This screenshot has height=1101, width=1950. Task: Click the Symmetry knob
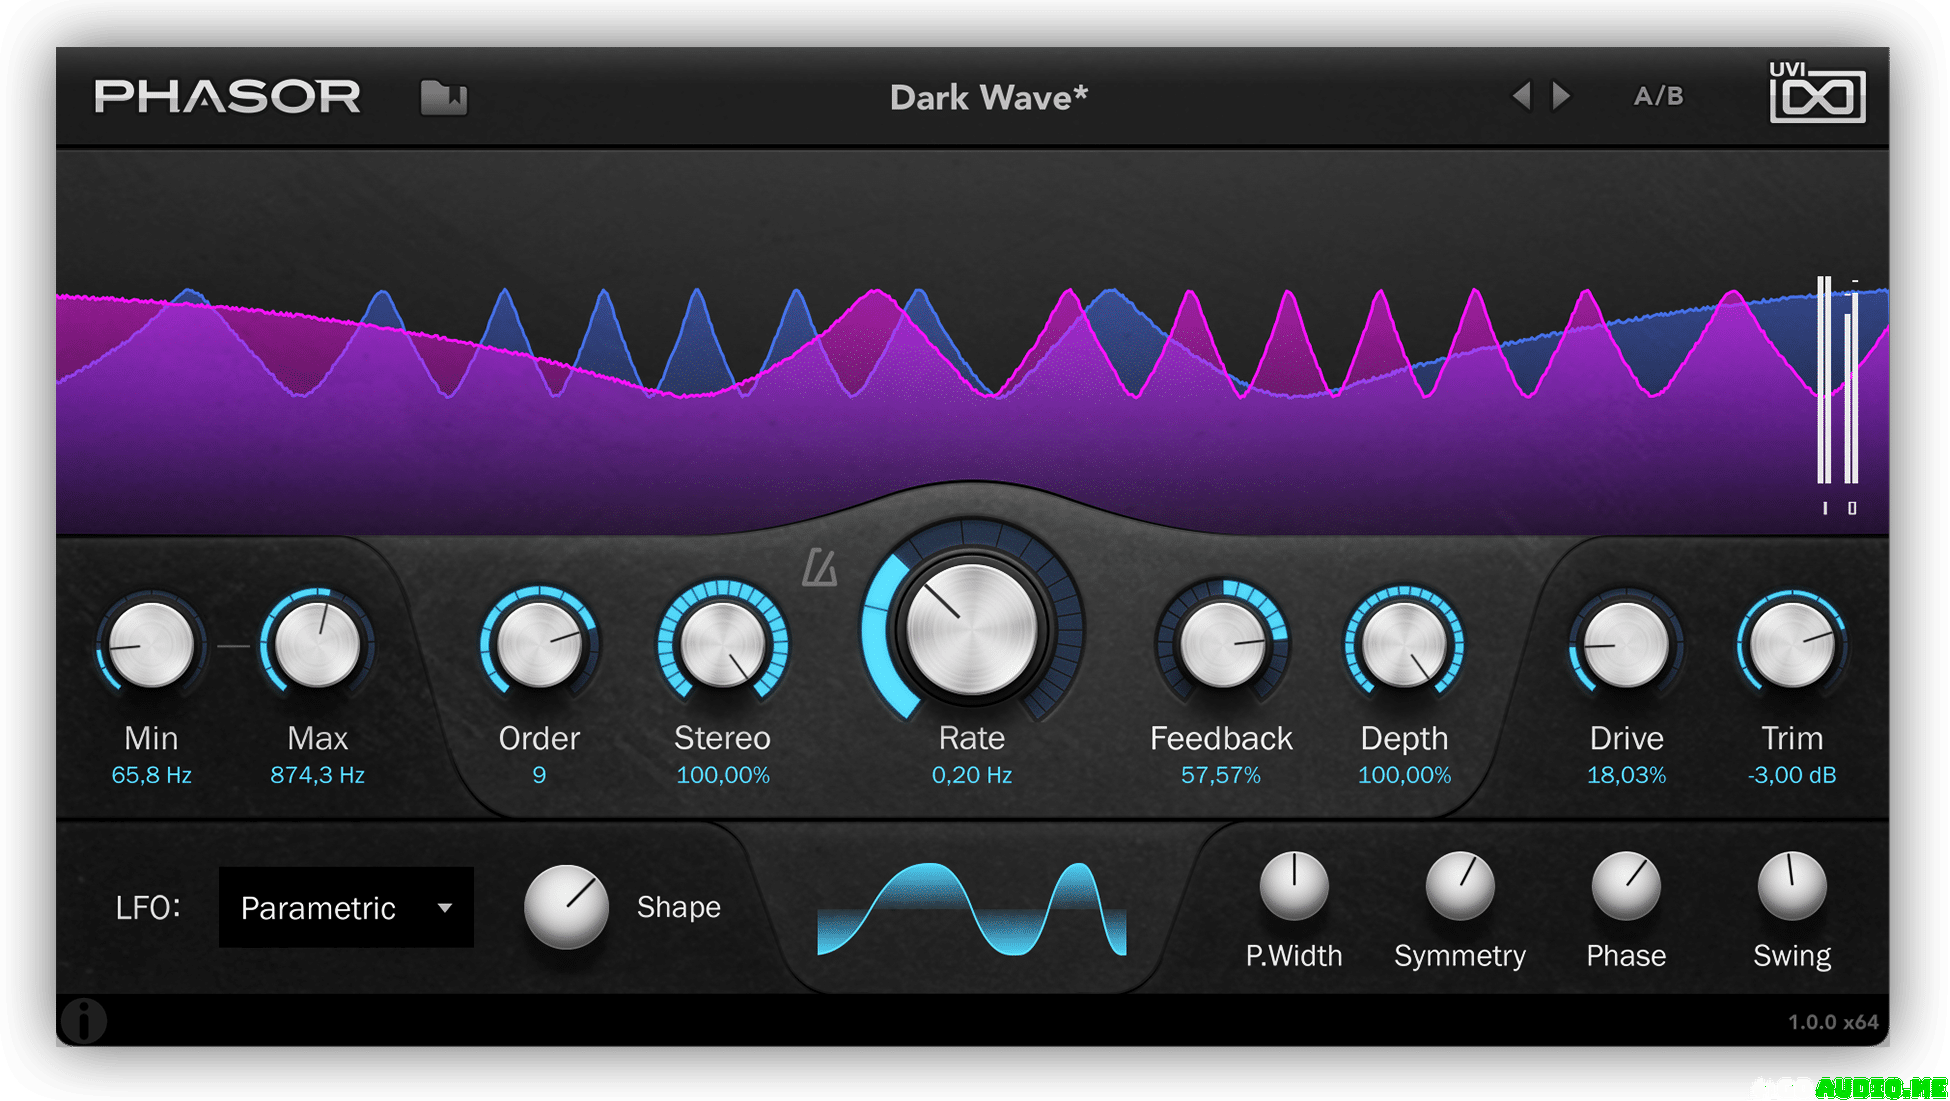(1459, 886)
